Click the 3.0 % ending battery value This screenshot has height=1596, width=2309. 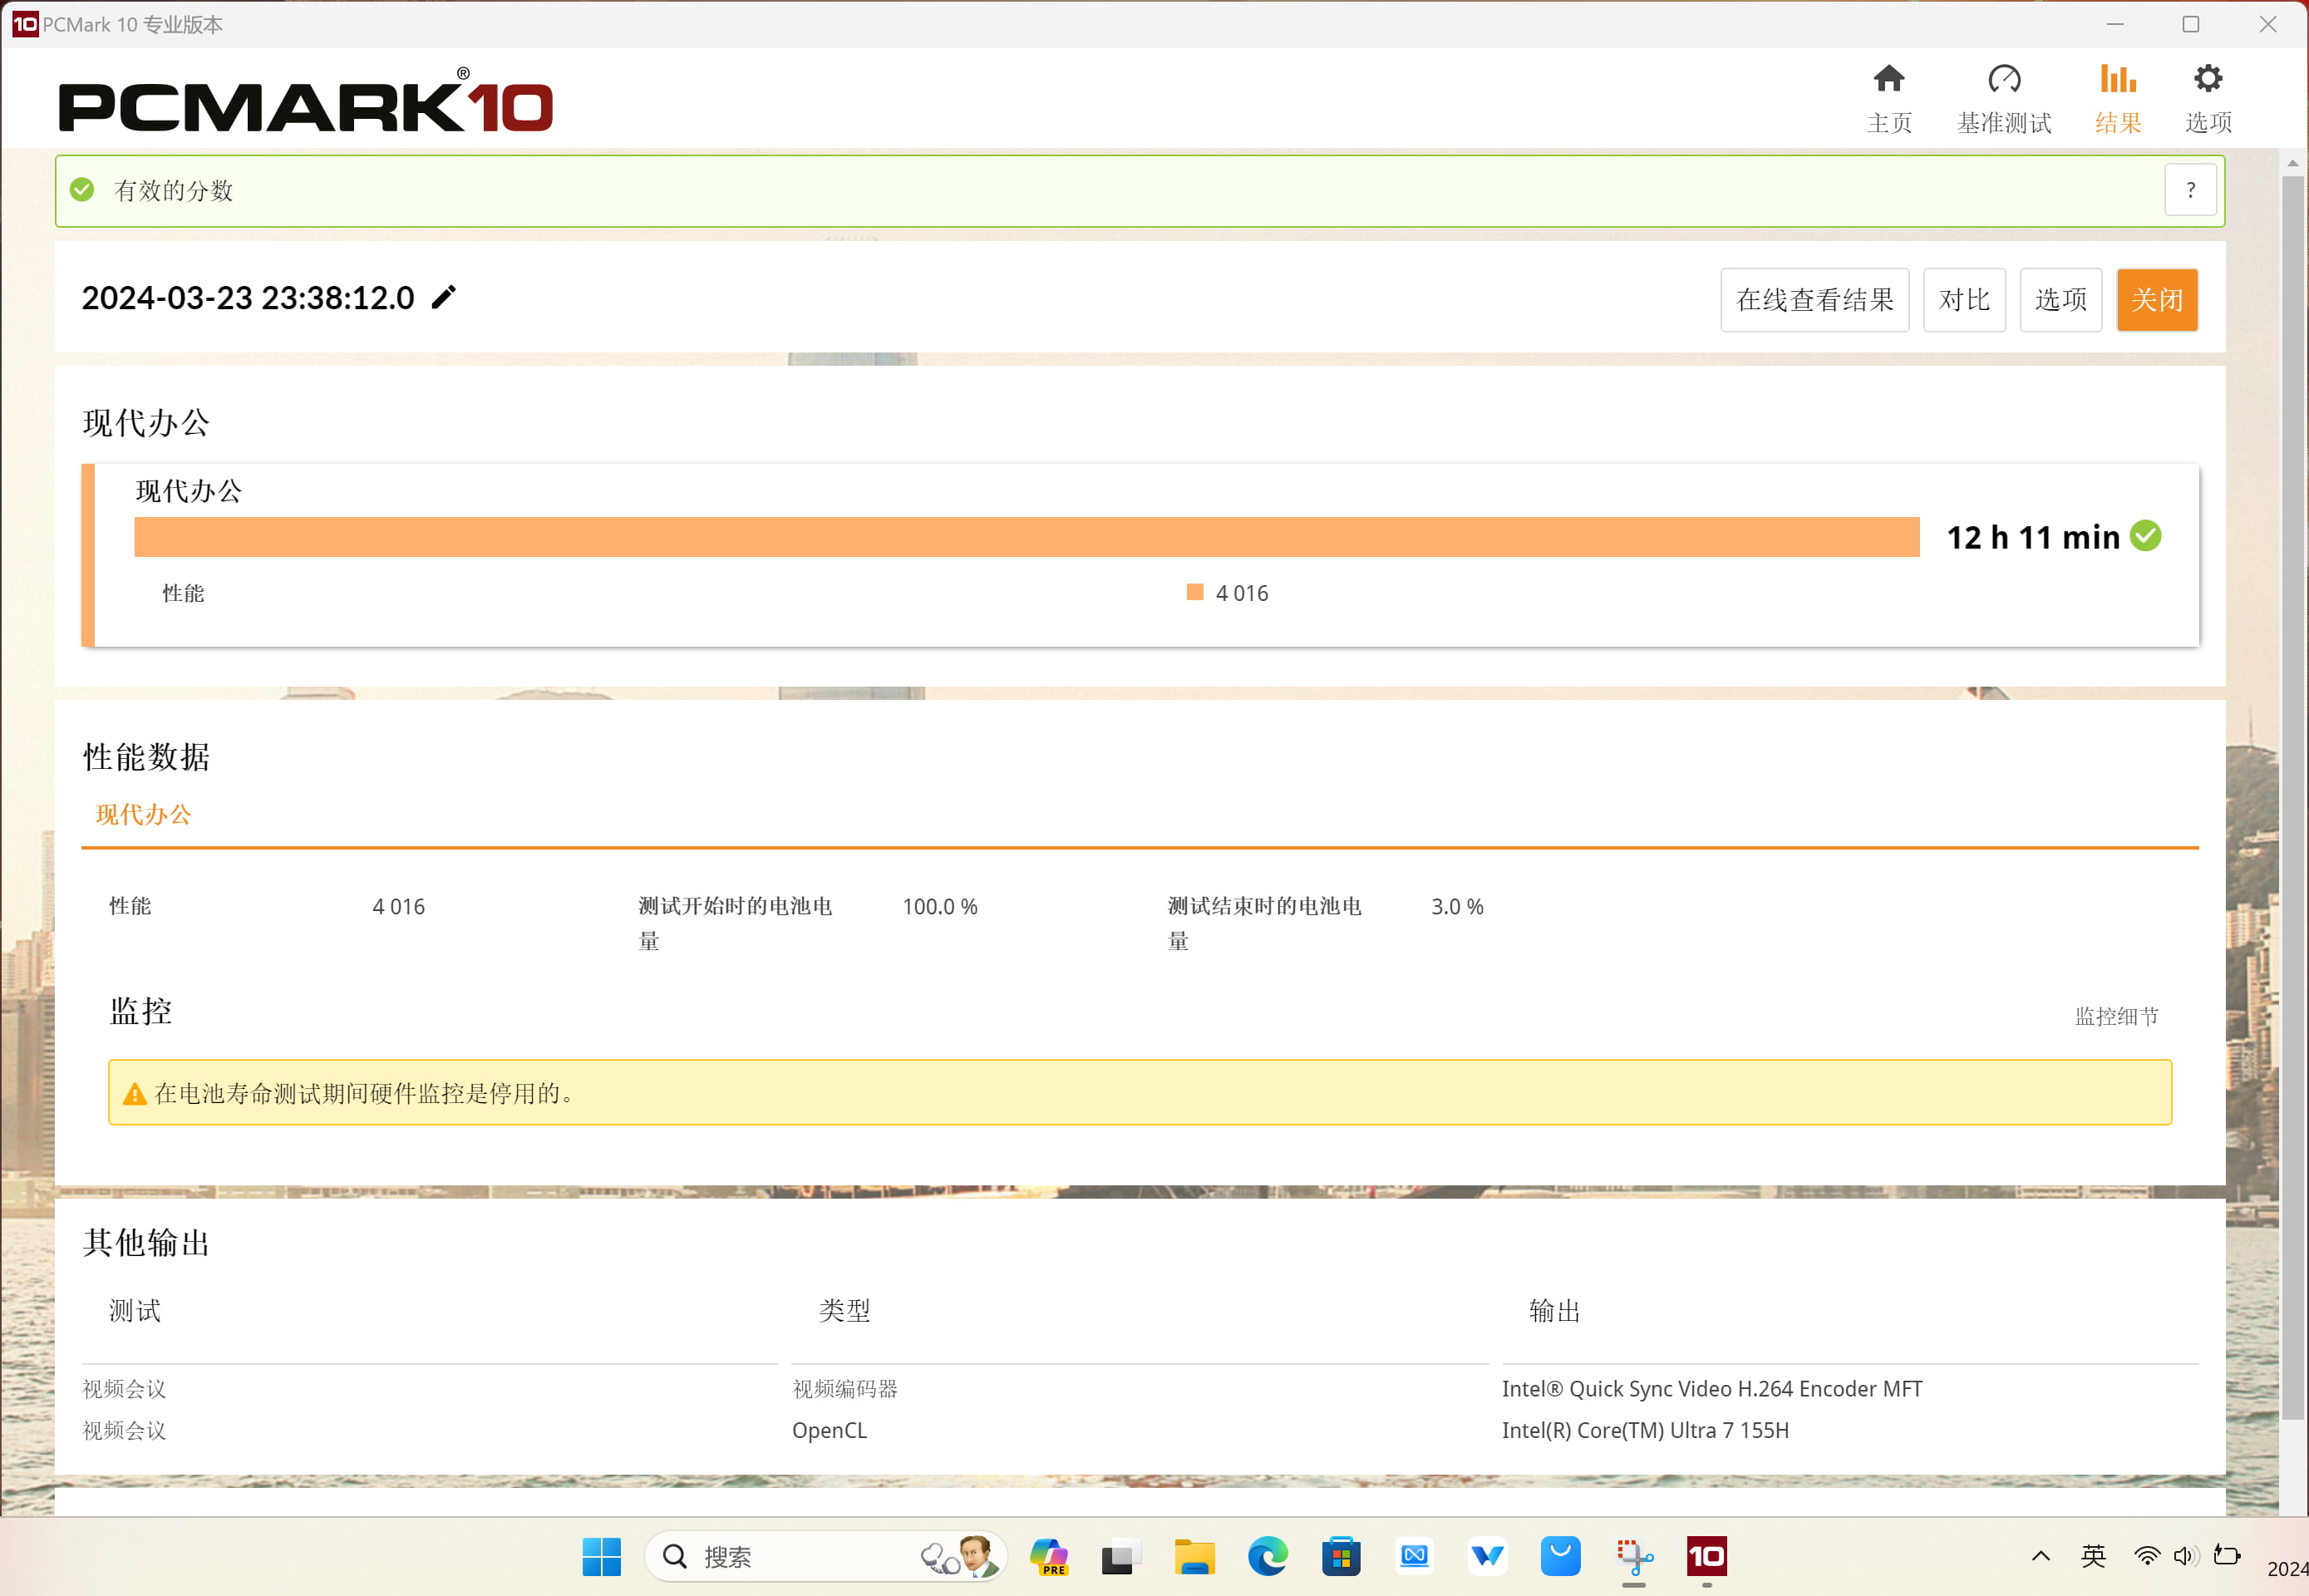pos(1456,906)
